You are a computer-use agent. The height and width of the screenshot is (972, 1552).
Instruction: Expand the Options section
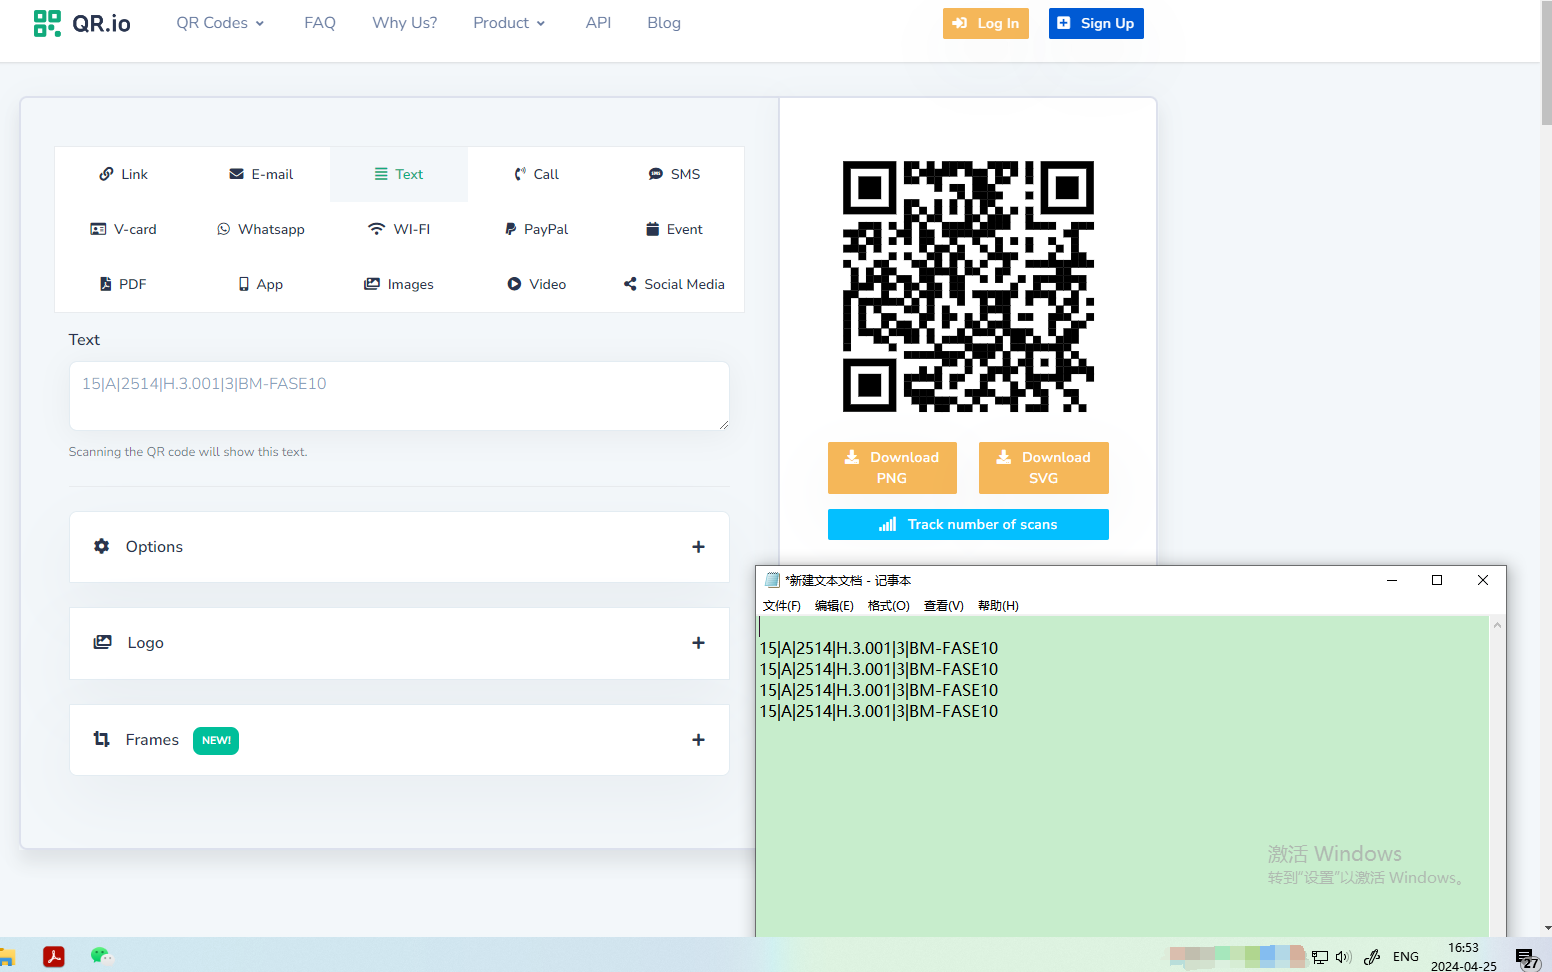point(399,547)
